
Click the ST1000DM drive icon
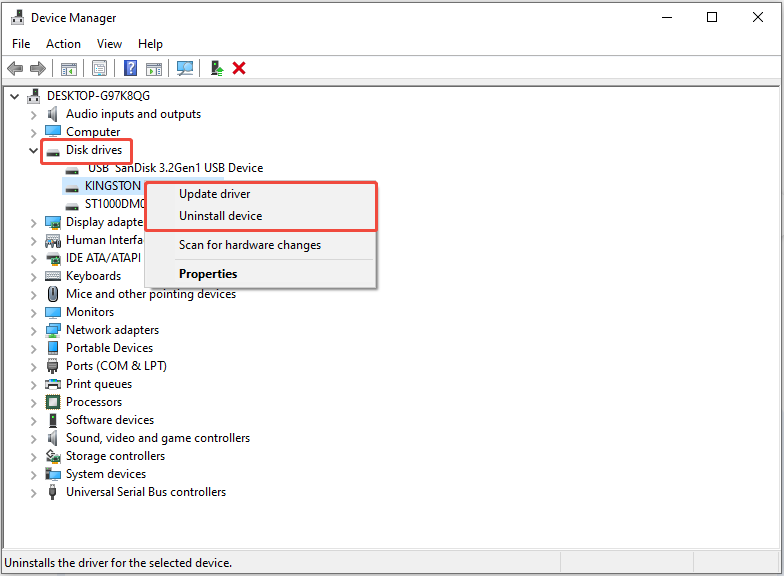click(72, 206)
